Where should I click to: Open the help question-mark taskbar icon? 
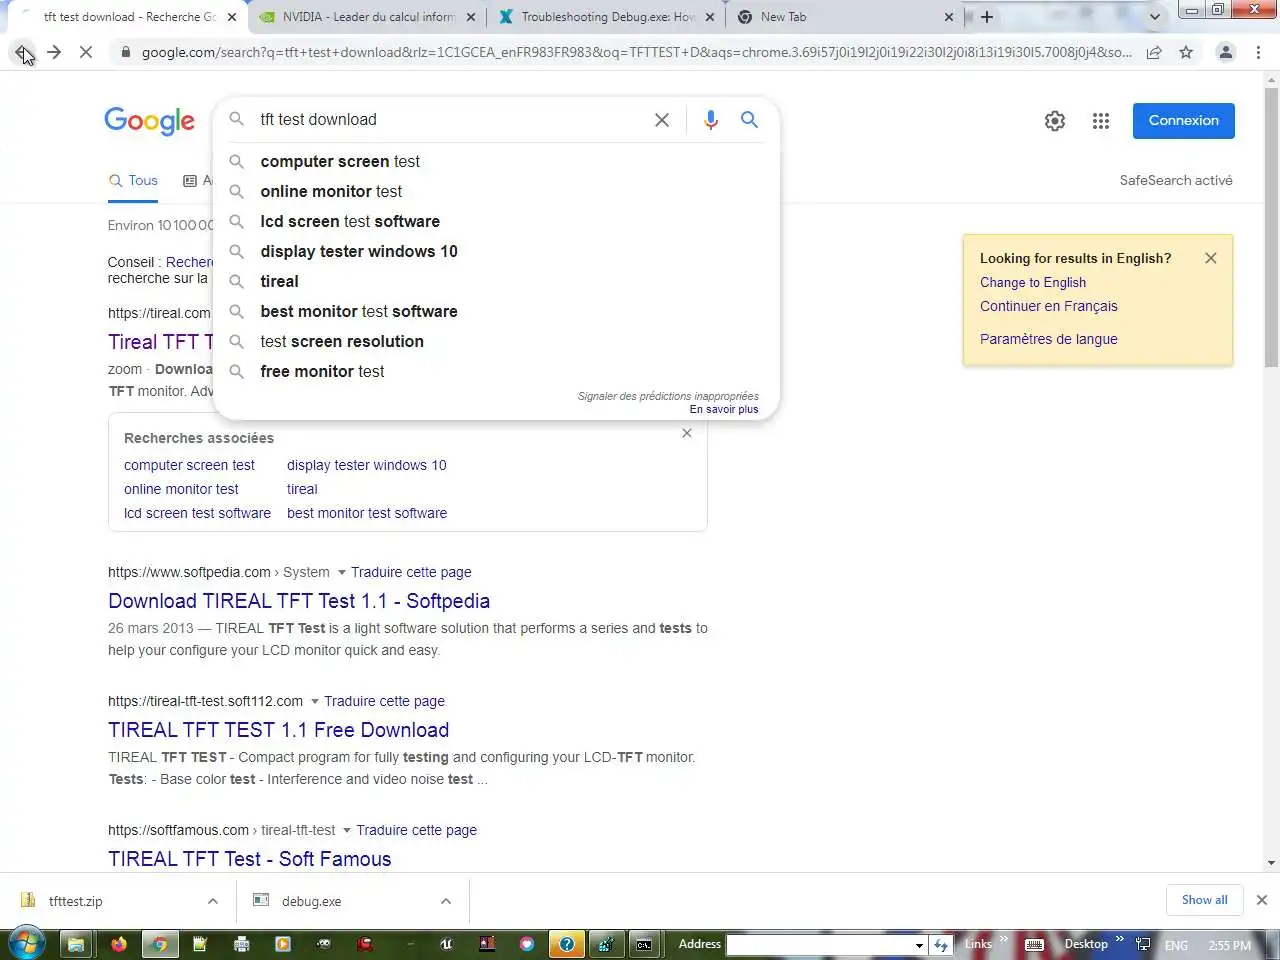point(566,943)
